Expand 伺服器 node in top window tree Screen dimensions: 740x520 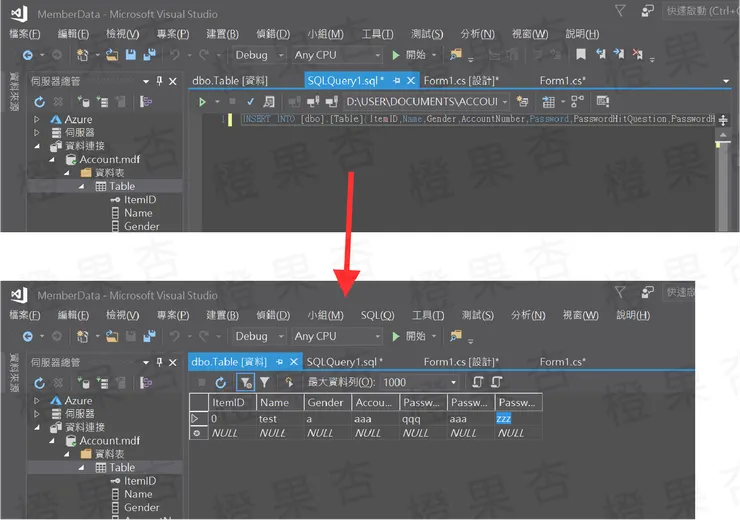pos(37,133)
